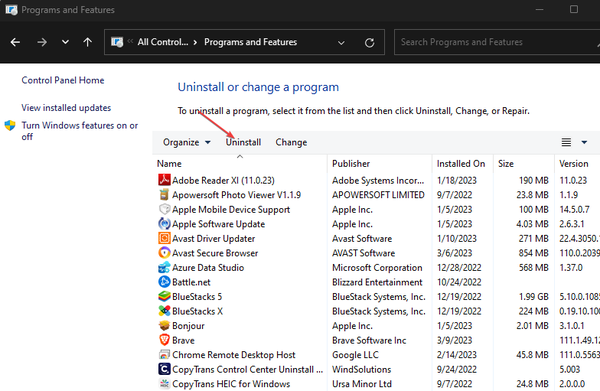The height and width of the screenshot is (391, 600).
Task: Select Battle.net program name
Action: [x=191, y=282]
